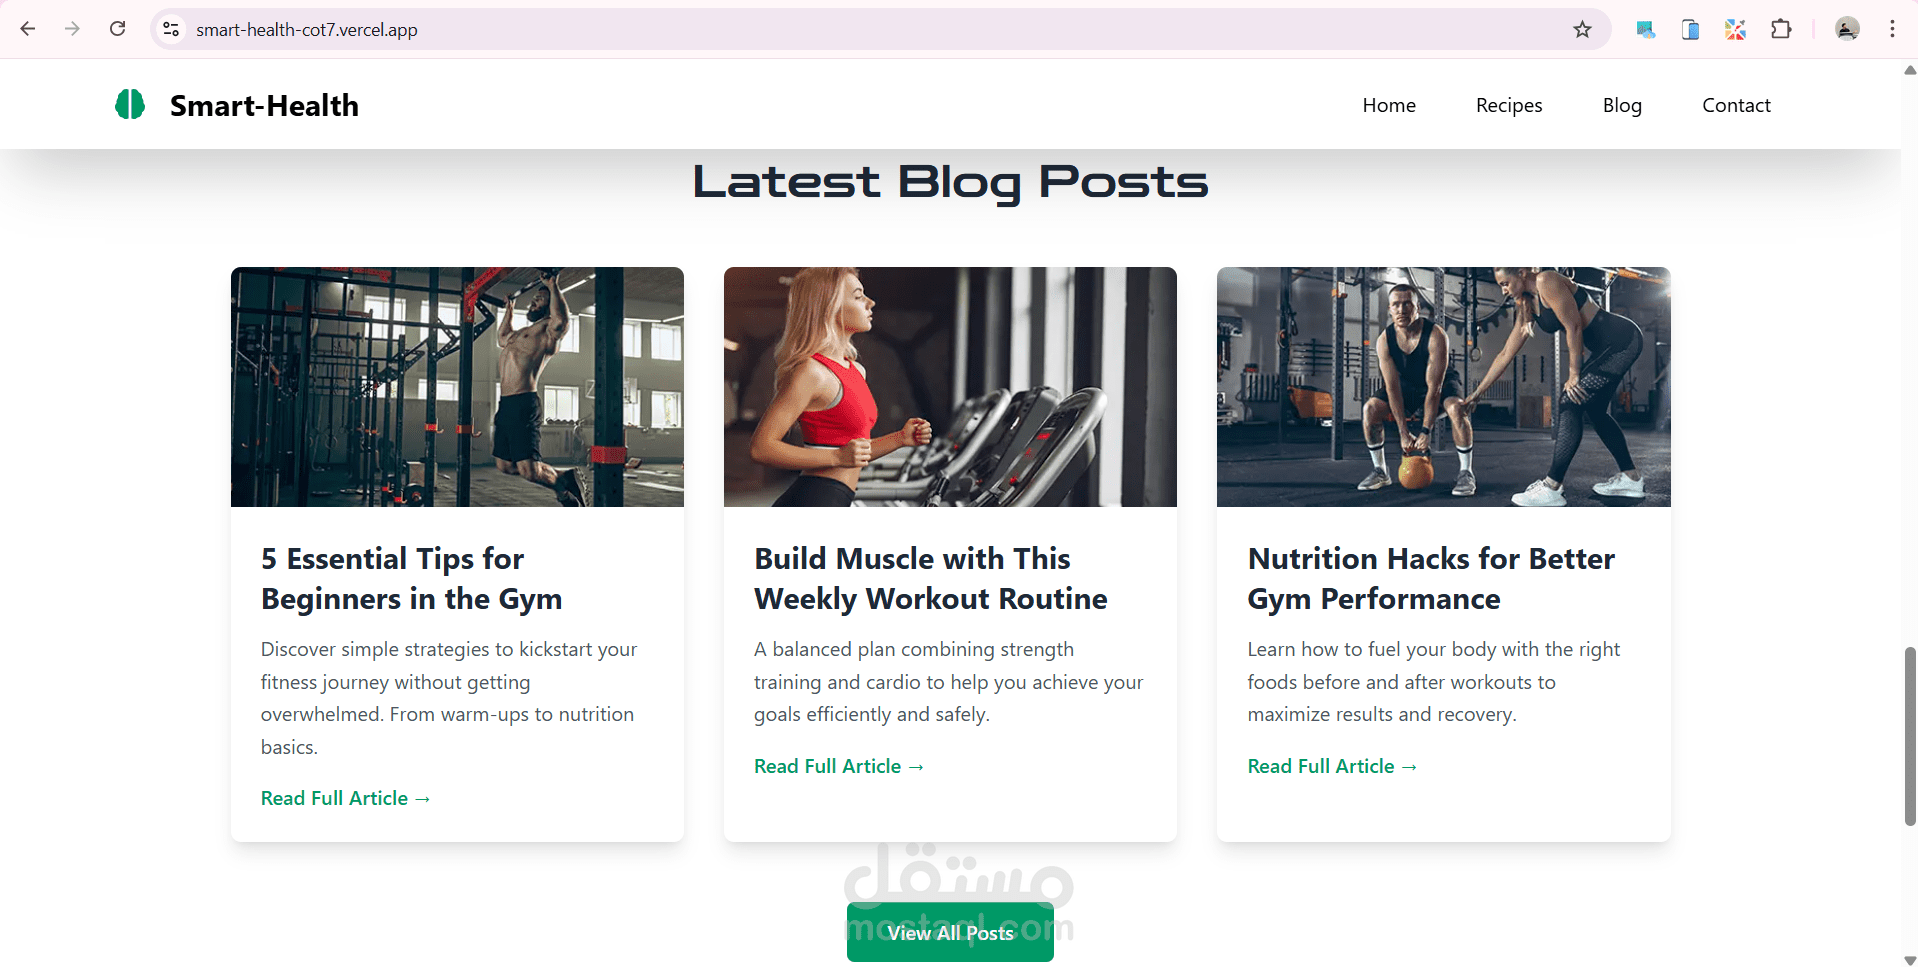Open the Contact nav item
The width and height of the screenshot is (1918, 967).
pos(1736,105)
